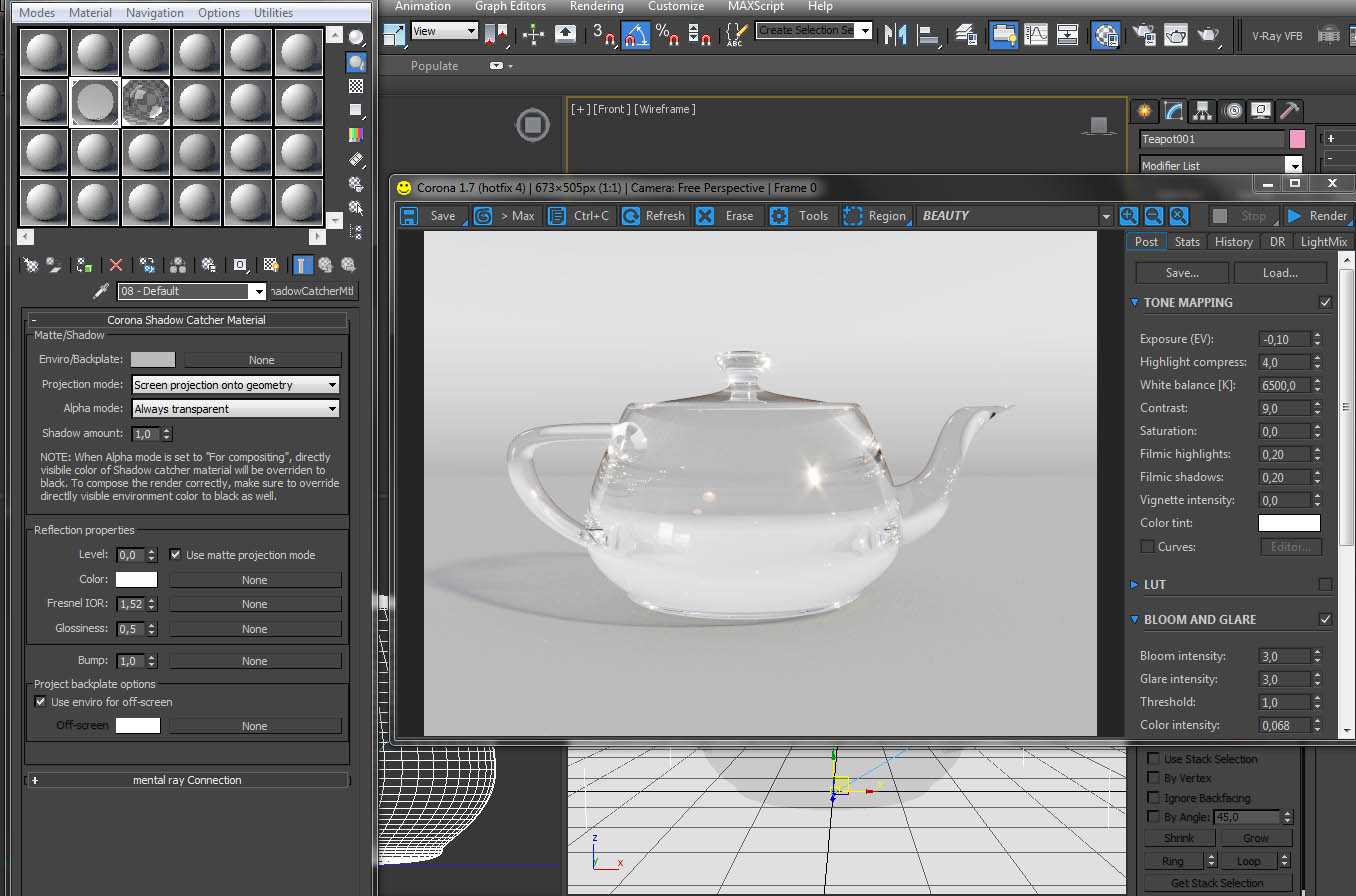Uncheck Use enviro for off-screen
Screen dimensions: 1356x896
click(41, 702)
